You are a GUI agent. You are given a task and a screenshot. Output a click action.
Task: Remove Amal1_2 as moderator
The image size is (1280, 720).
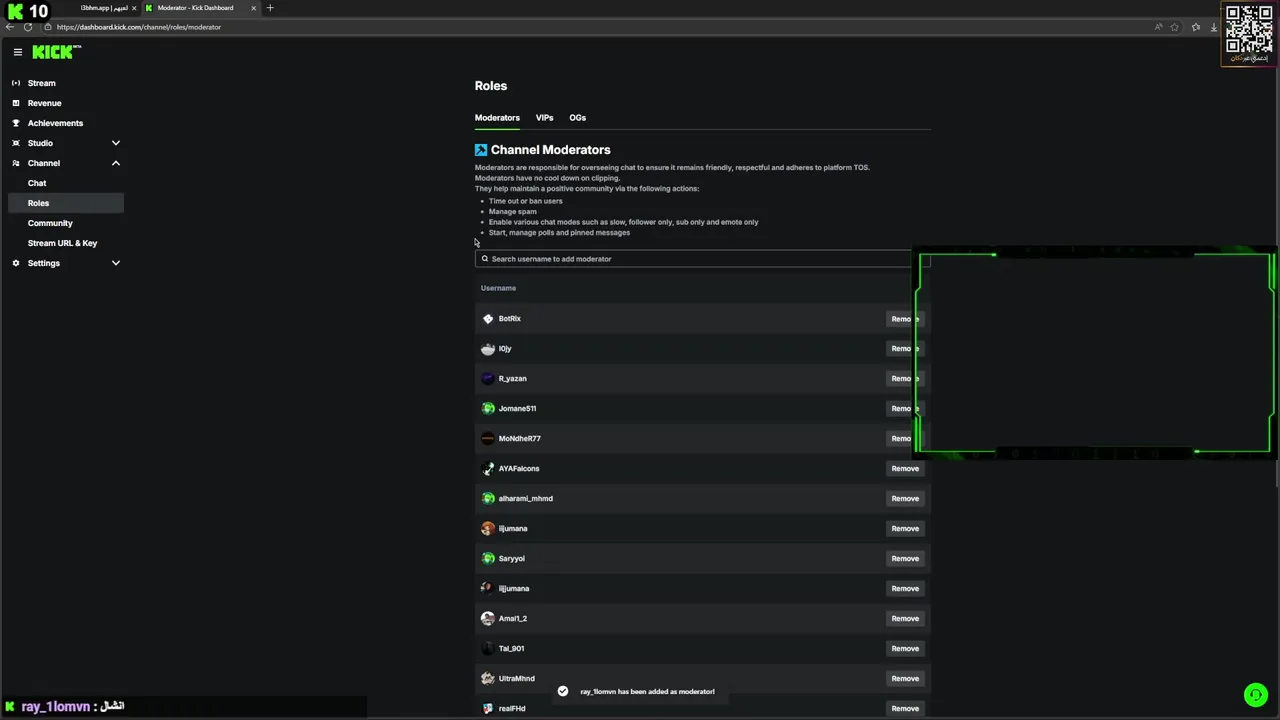coord(905,618)
